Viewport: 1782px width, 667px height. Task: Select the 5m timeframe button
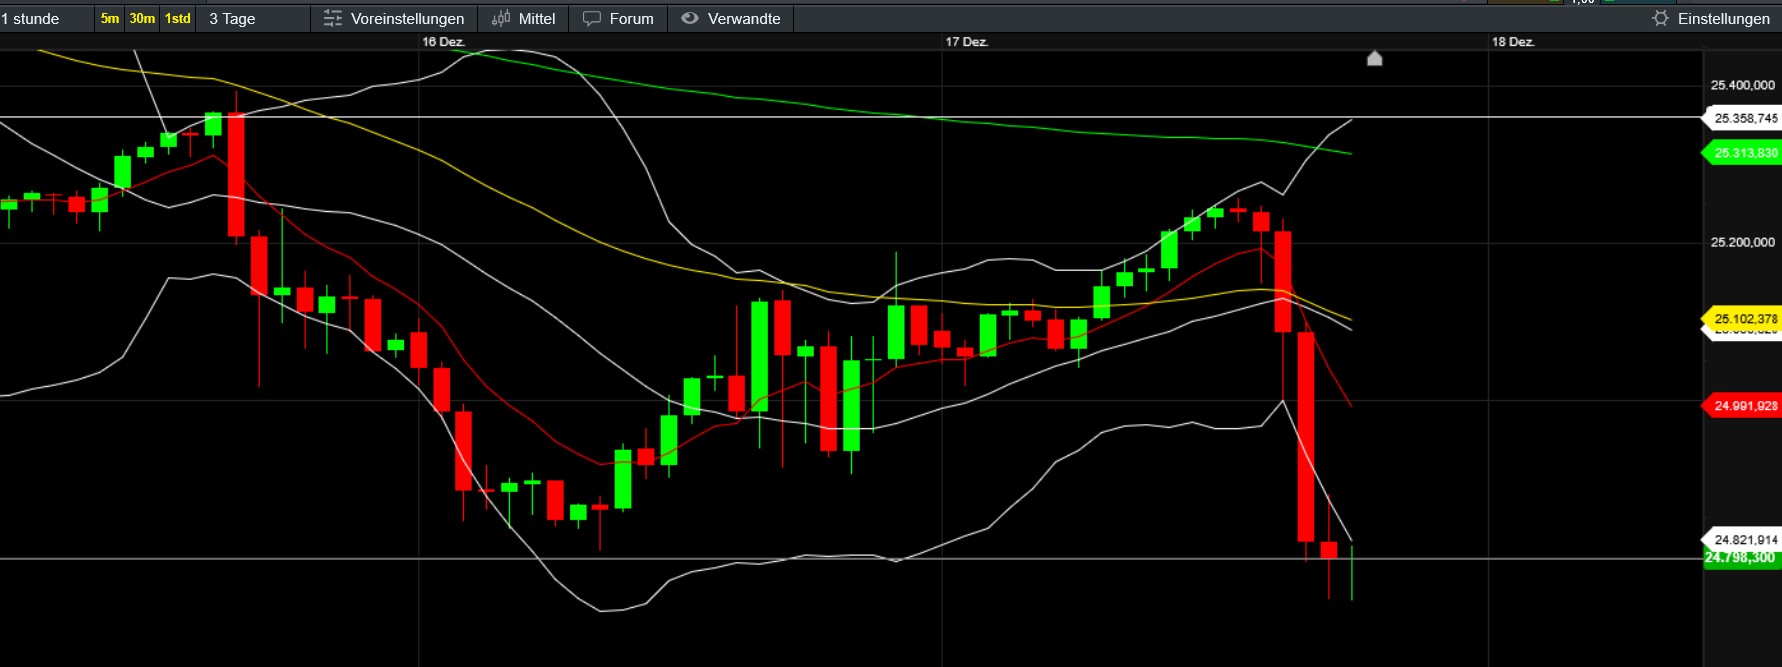tap(110, 19)
